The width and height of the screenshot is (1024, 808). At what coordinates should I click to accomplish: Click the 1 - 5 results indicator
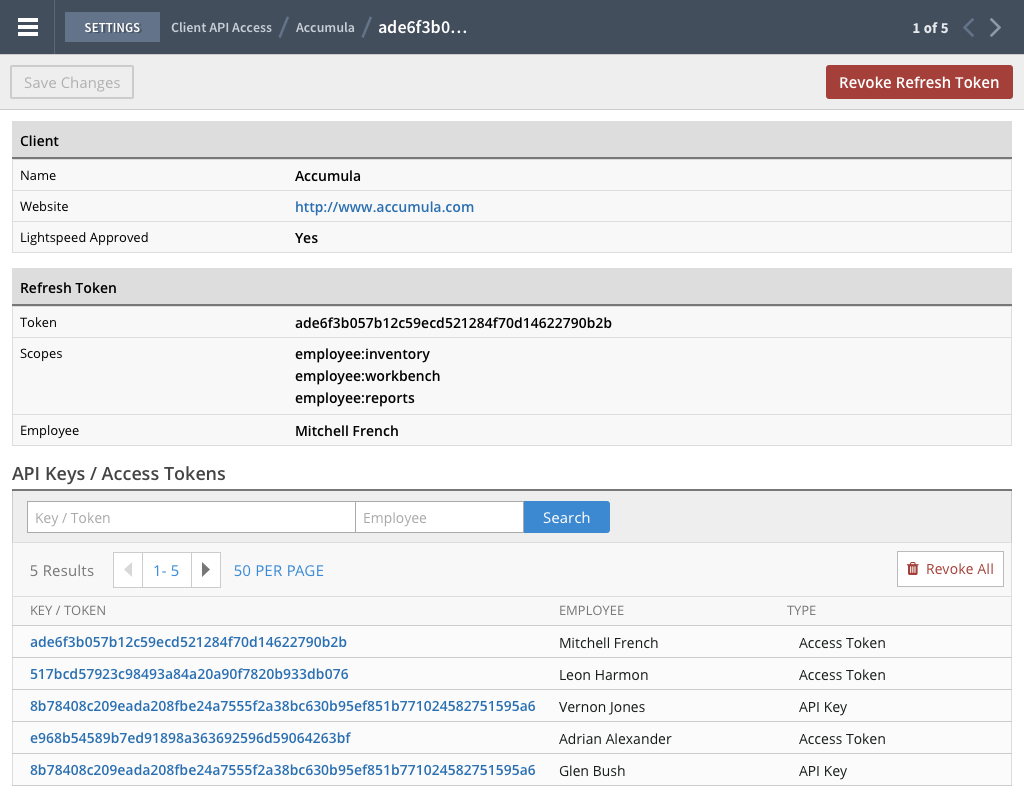pos(166,569)
